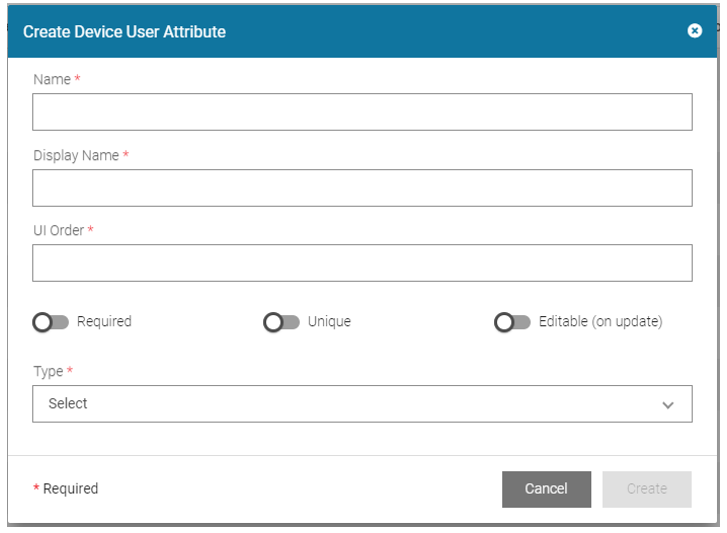This screenshot has width=727, height=533.
Task: Click the chevron arrow in Type dropdown
Action: click(668, 405)
